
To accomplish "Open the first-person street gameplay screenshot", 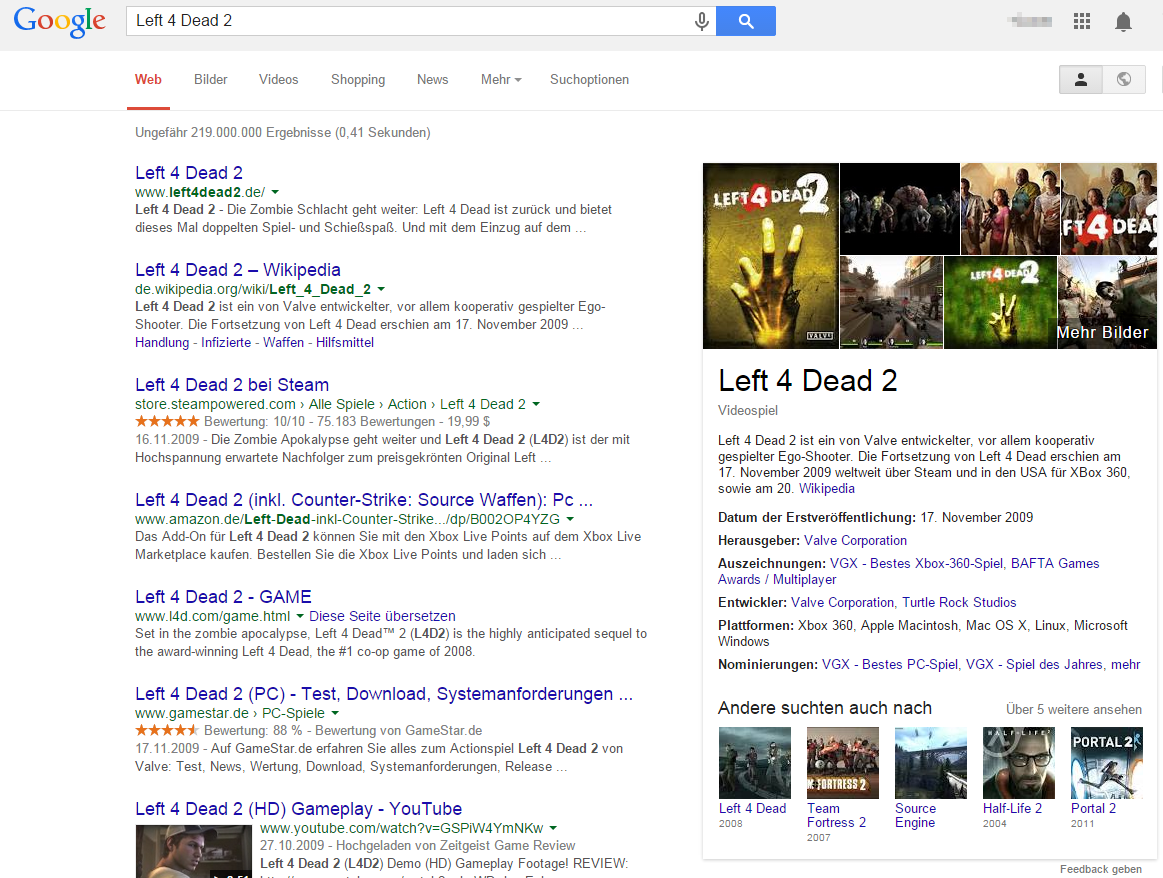I will pos(892,303).
